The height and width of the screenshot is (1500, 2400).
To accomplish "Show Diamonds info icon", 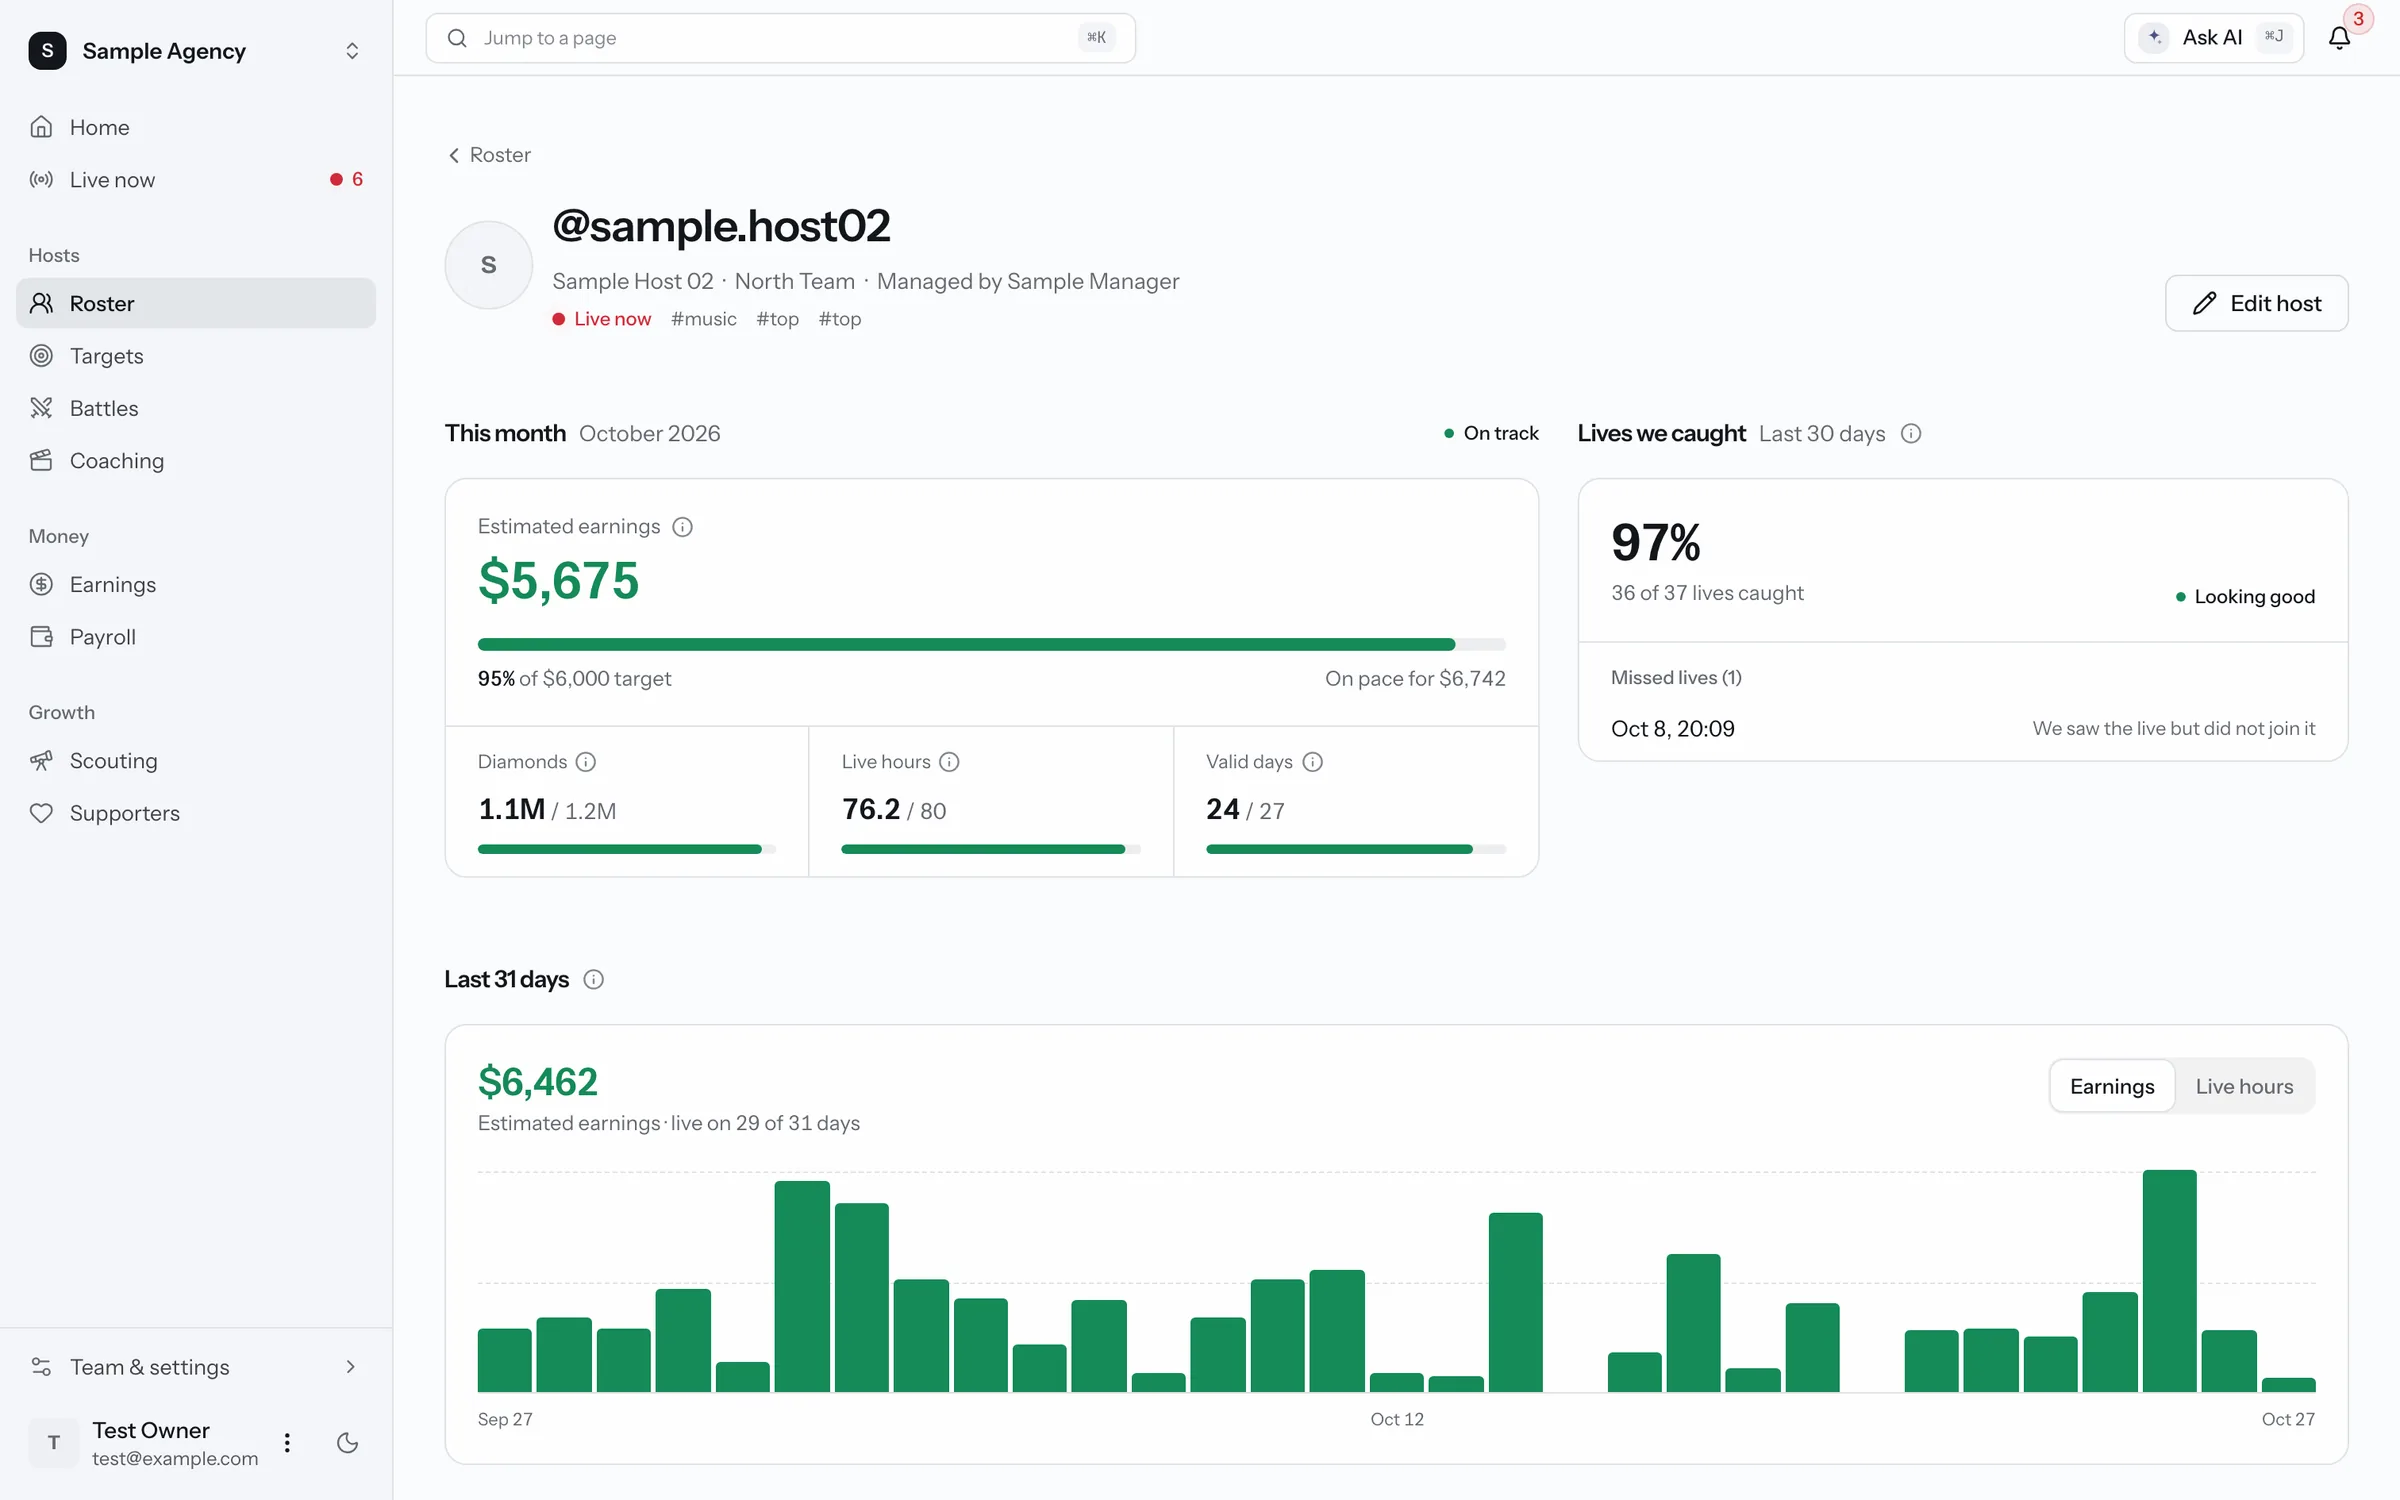I will 586,762.
